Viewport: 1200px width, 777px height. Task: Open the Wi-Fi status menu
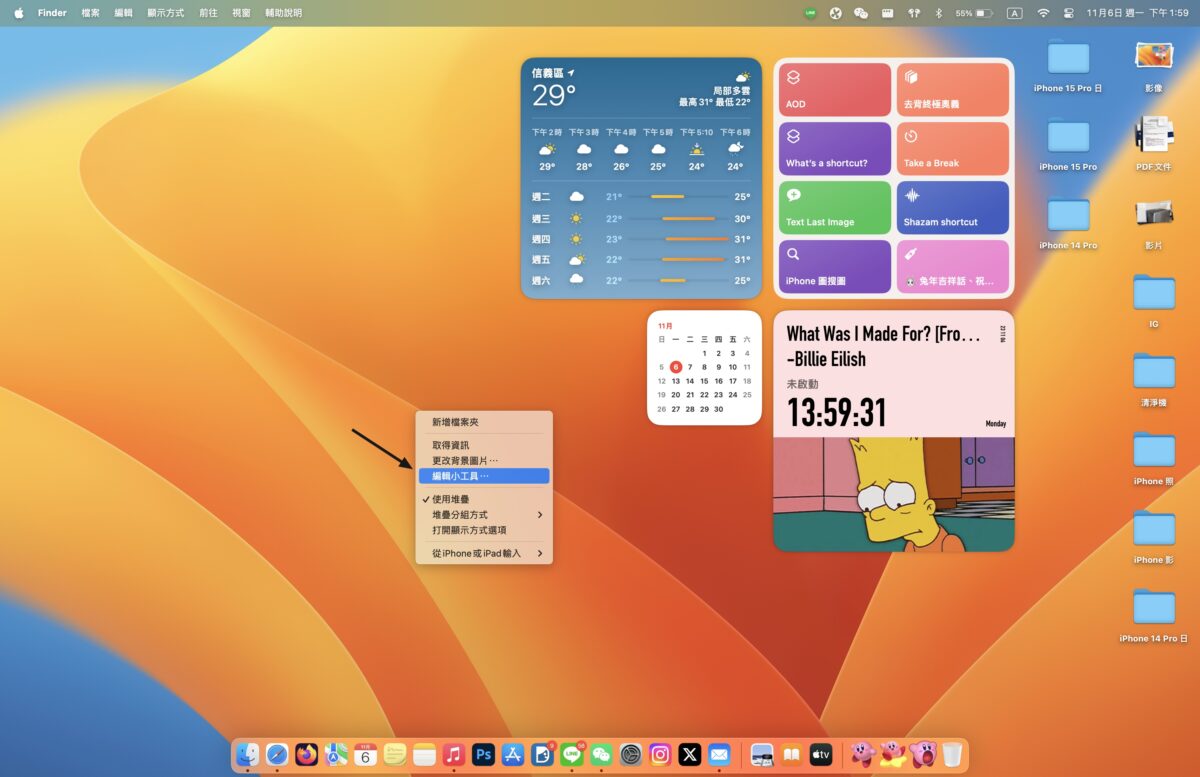[1043, 13]
